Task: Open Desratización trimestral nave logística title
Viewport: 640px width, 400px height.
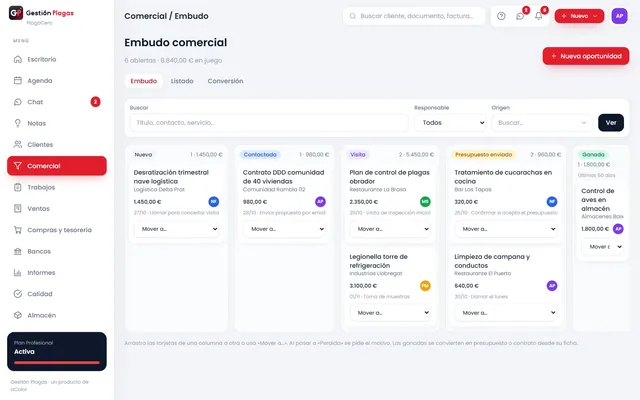Action: point(171,177)
